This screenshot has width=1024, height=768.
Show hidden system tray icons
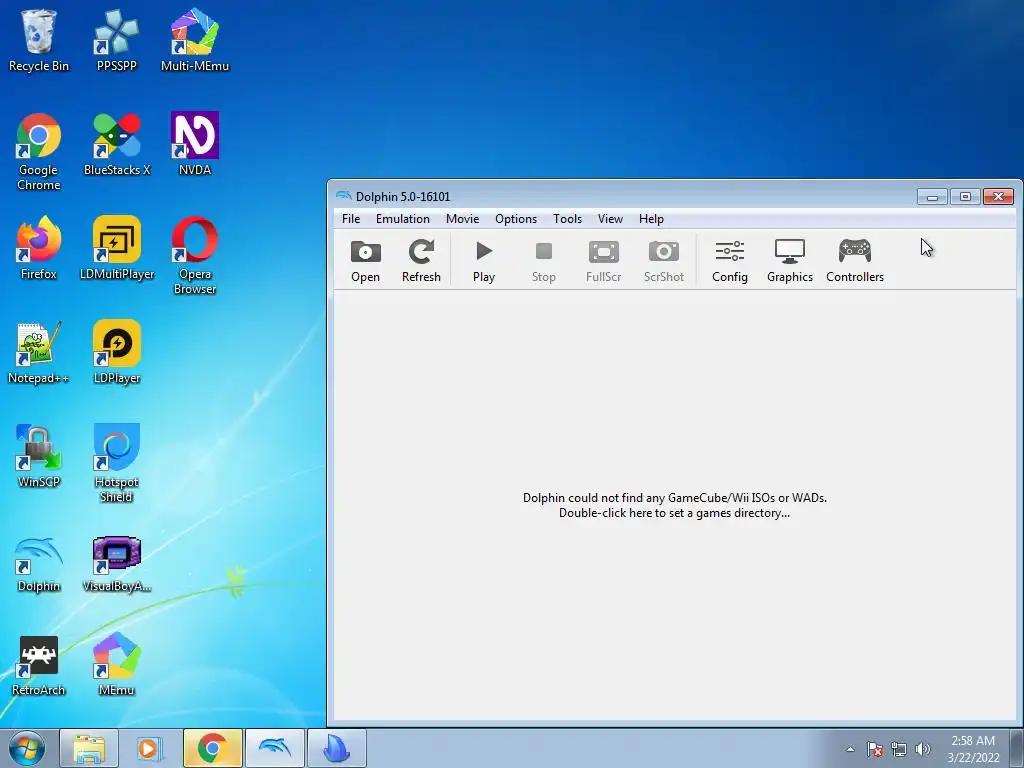850,749
